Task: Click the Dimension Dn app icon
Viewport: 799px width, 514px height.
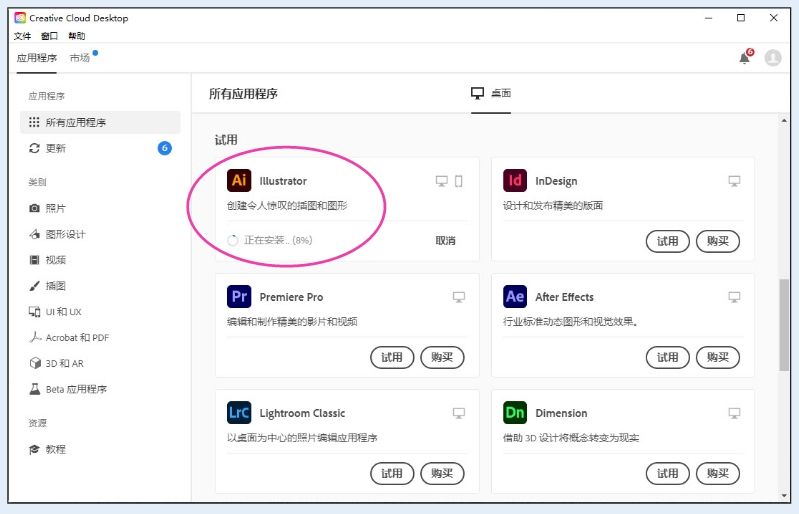Action: click(x=515, y=413)
